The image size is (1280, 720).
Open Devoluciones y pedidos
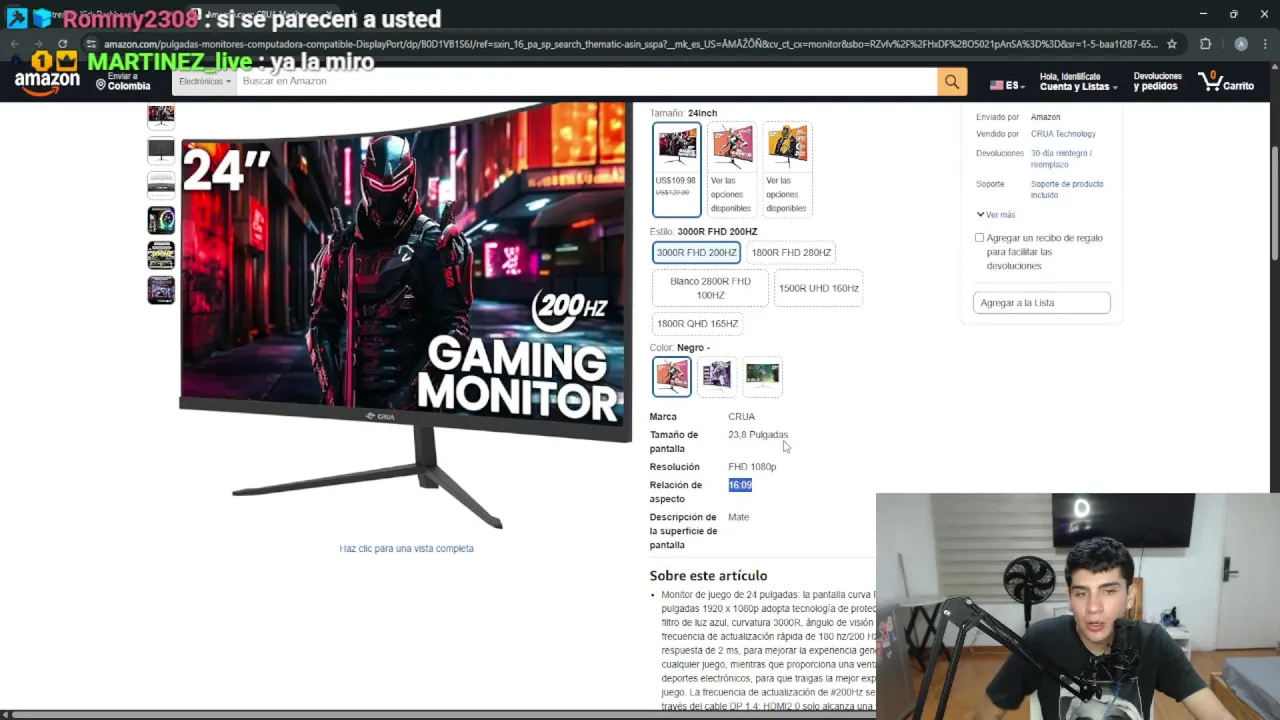[x=1157, y=81]
